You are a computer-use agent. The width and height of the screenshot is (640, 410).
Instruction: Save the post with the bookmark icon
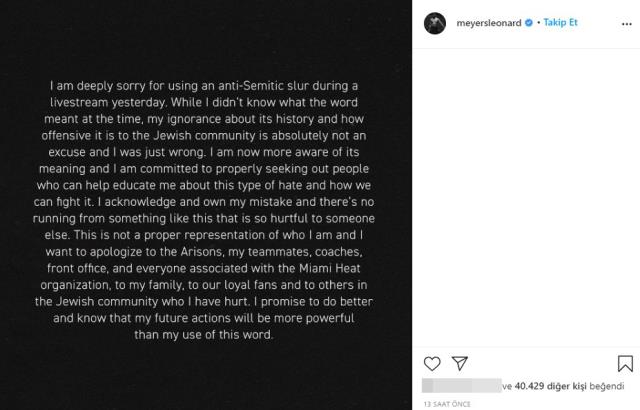coord(626,364)
